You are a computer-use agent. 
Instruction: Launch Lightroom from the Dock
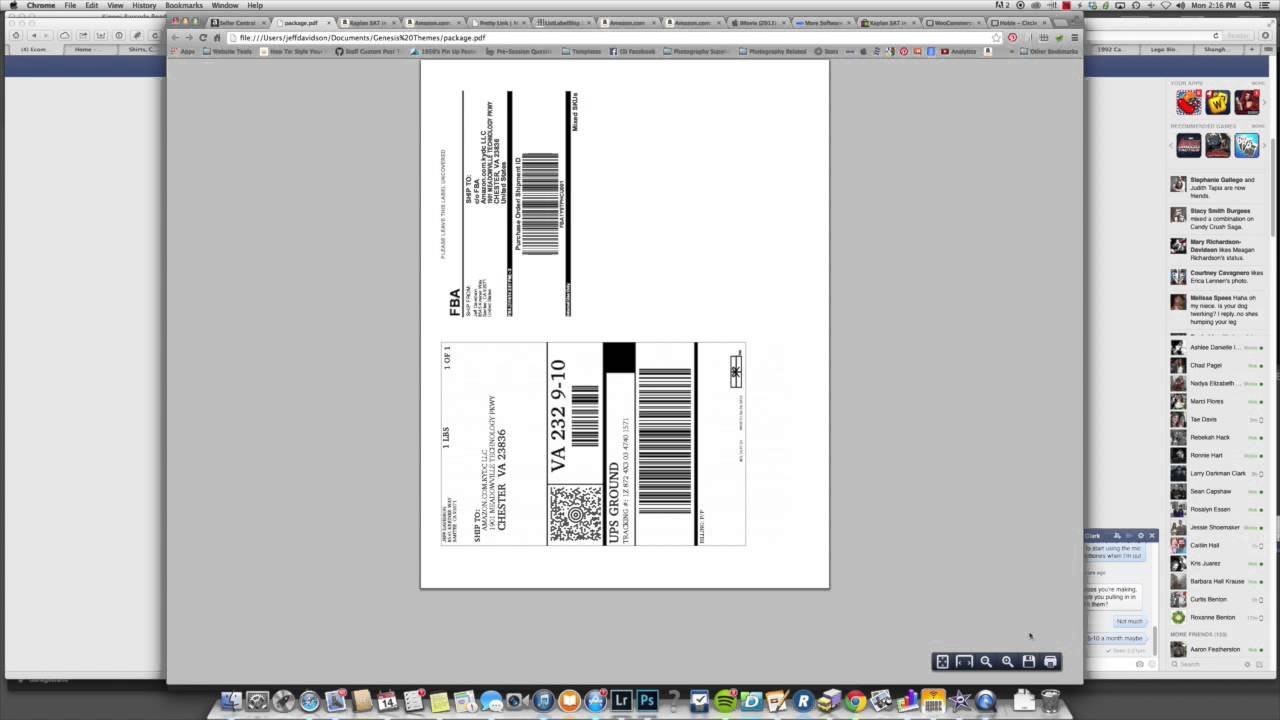coord(621,702)
